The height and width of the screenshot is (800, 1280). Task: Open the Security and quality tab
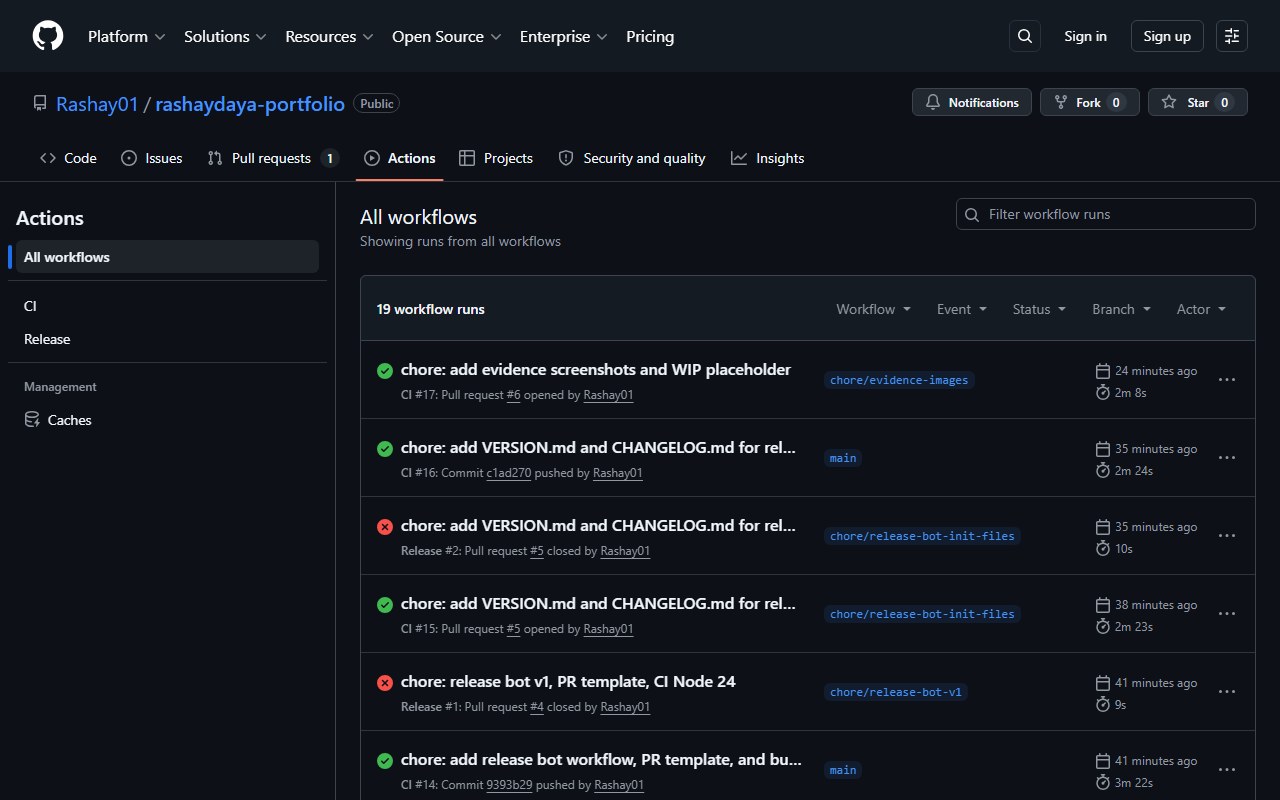632,158
